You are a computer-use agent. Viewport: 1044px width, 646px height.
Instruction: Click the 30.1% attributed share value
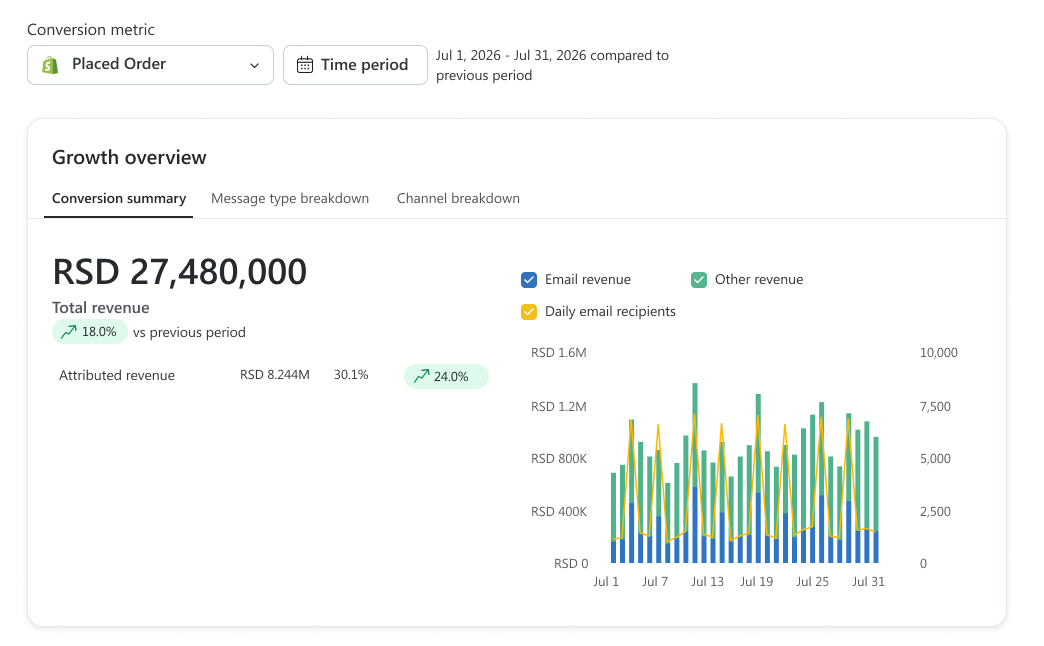click(351, 375)
